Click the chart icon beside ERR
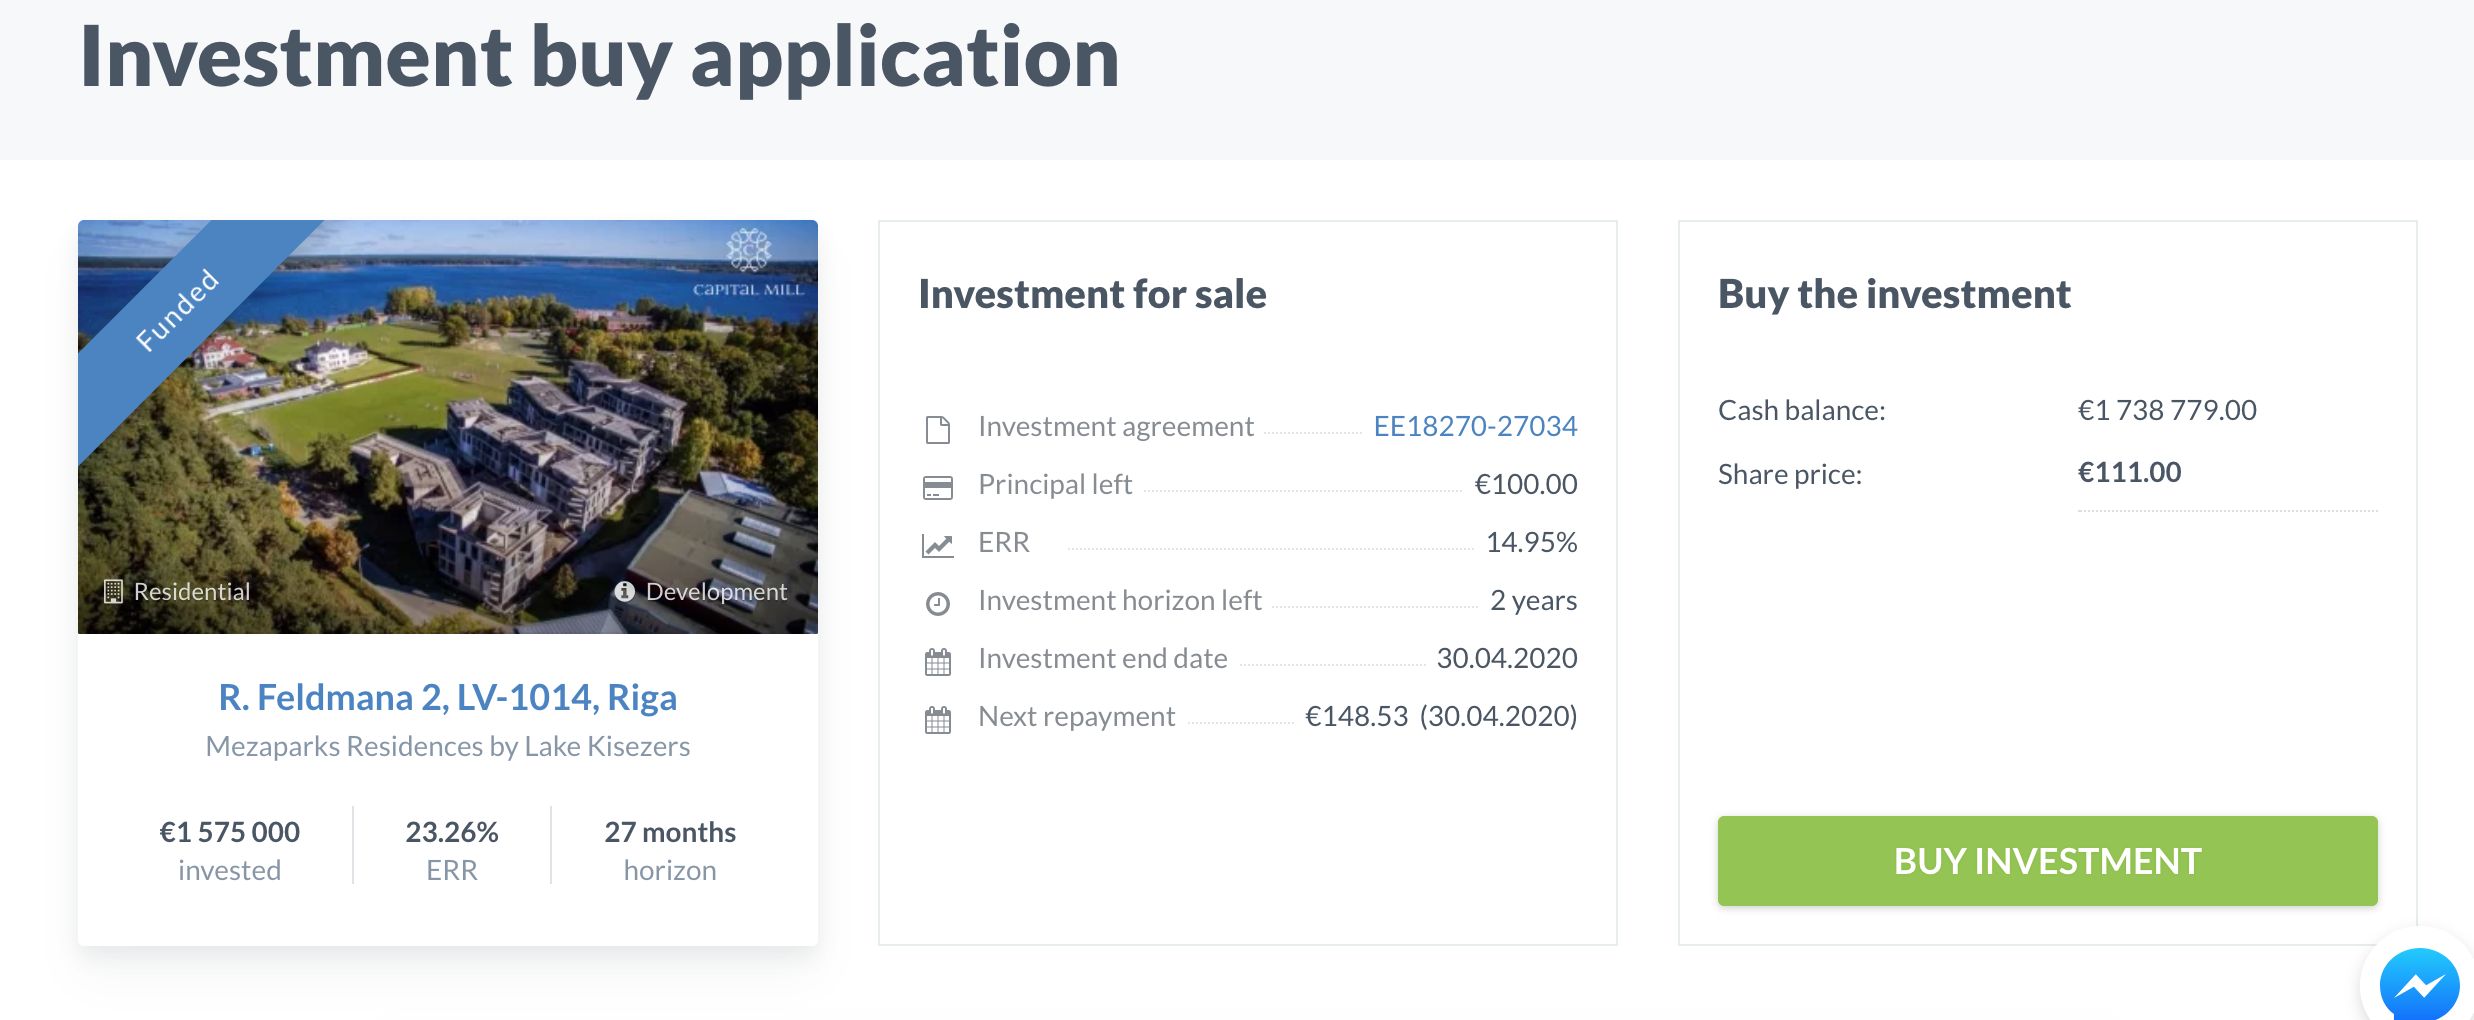Image resolution: width=2474 pixels, height=1020 pixels. (937, 545)
